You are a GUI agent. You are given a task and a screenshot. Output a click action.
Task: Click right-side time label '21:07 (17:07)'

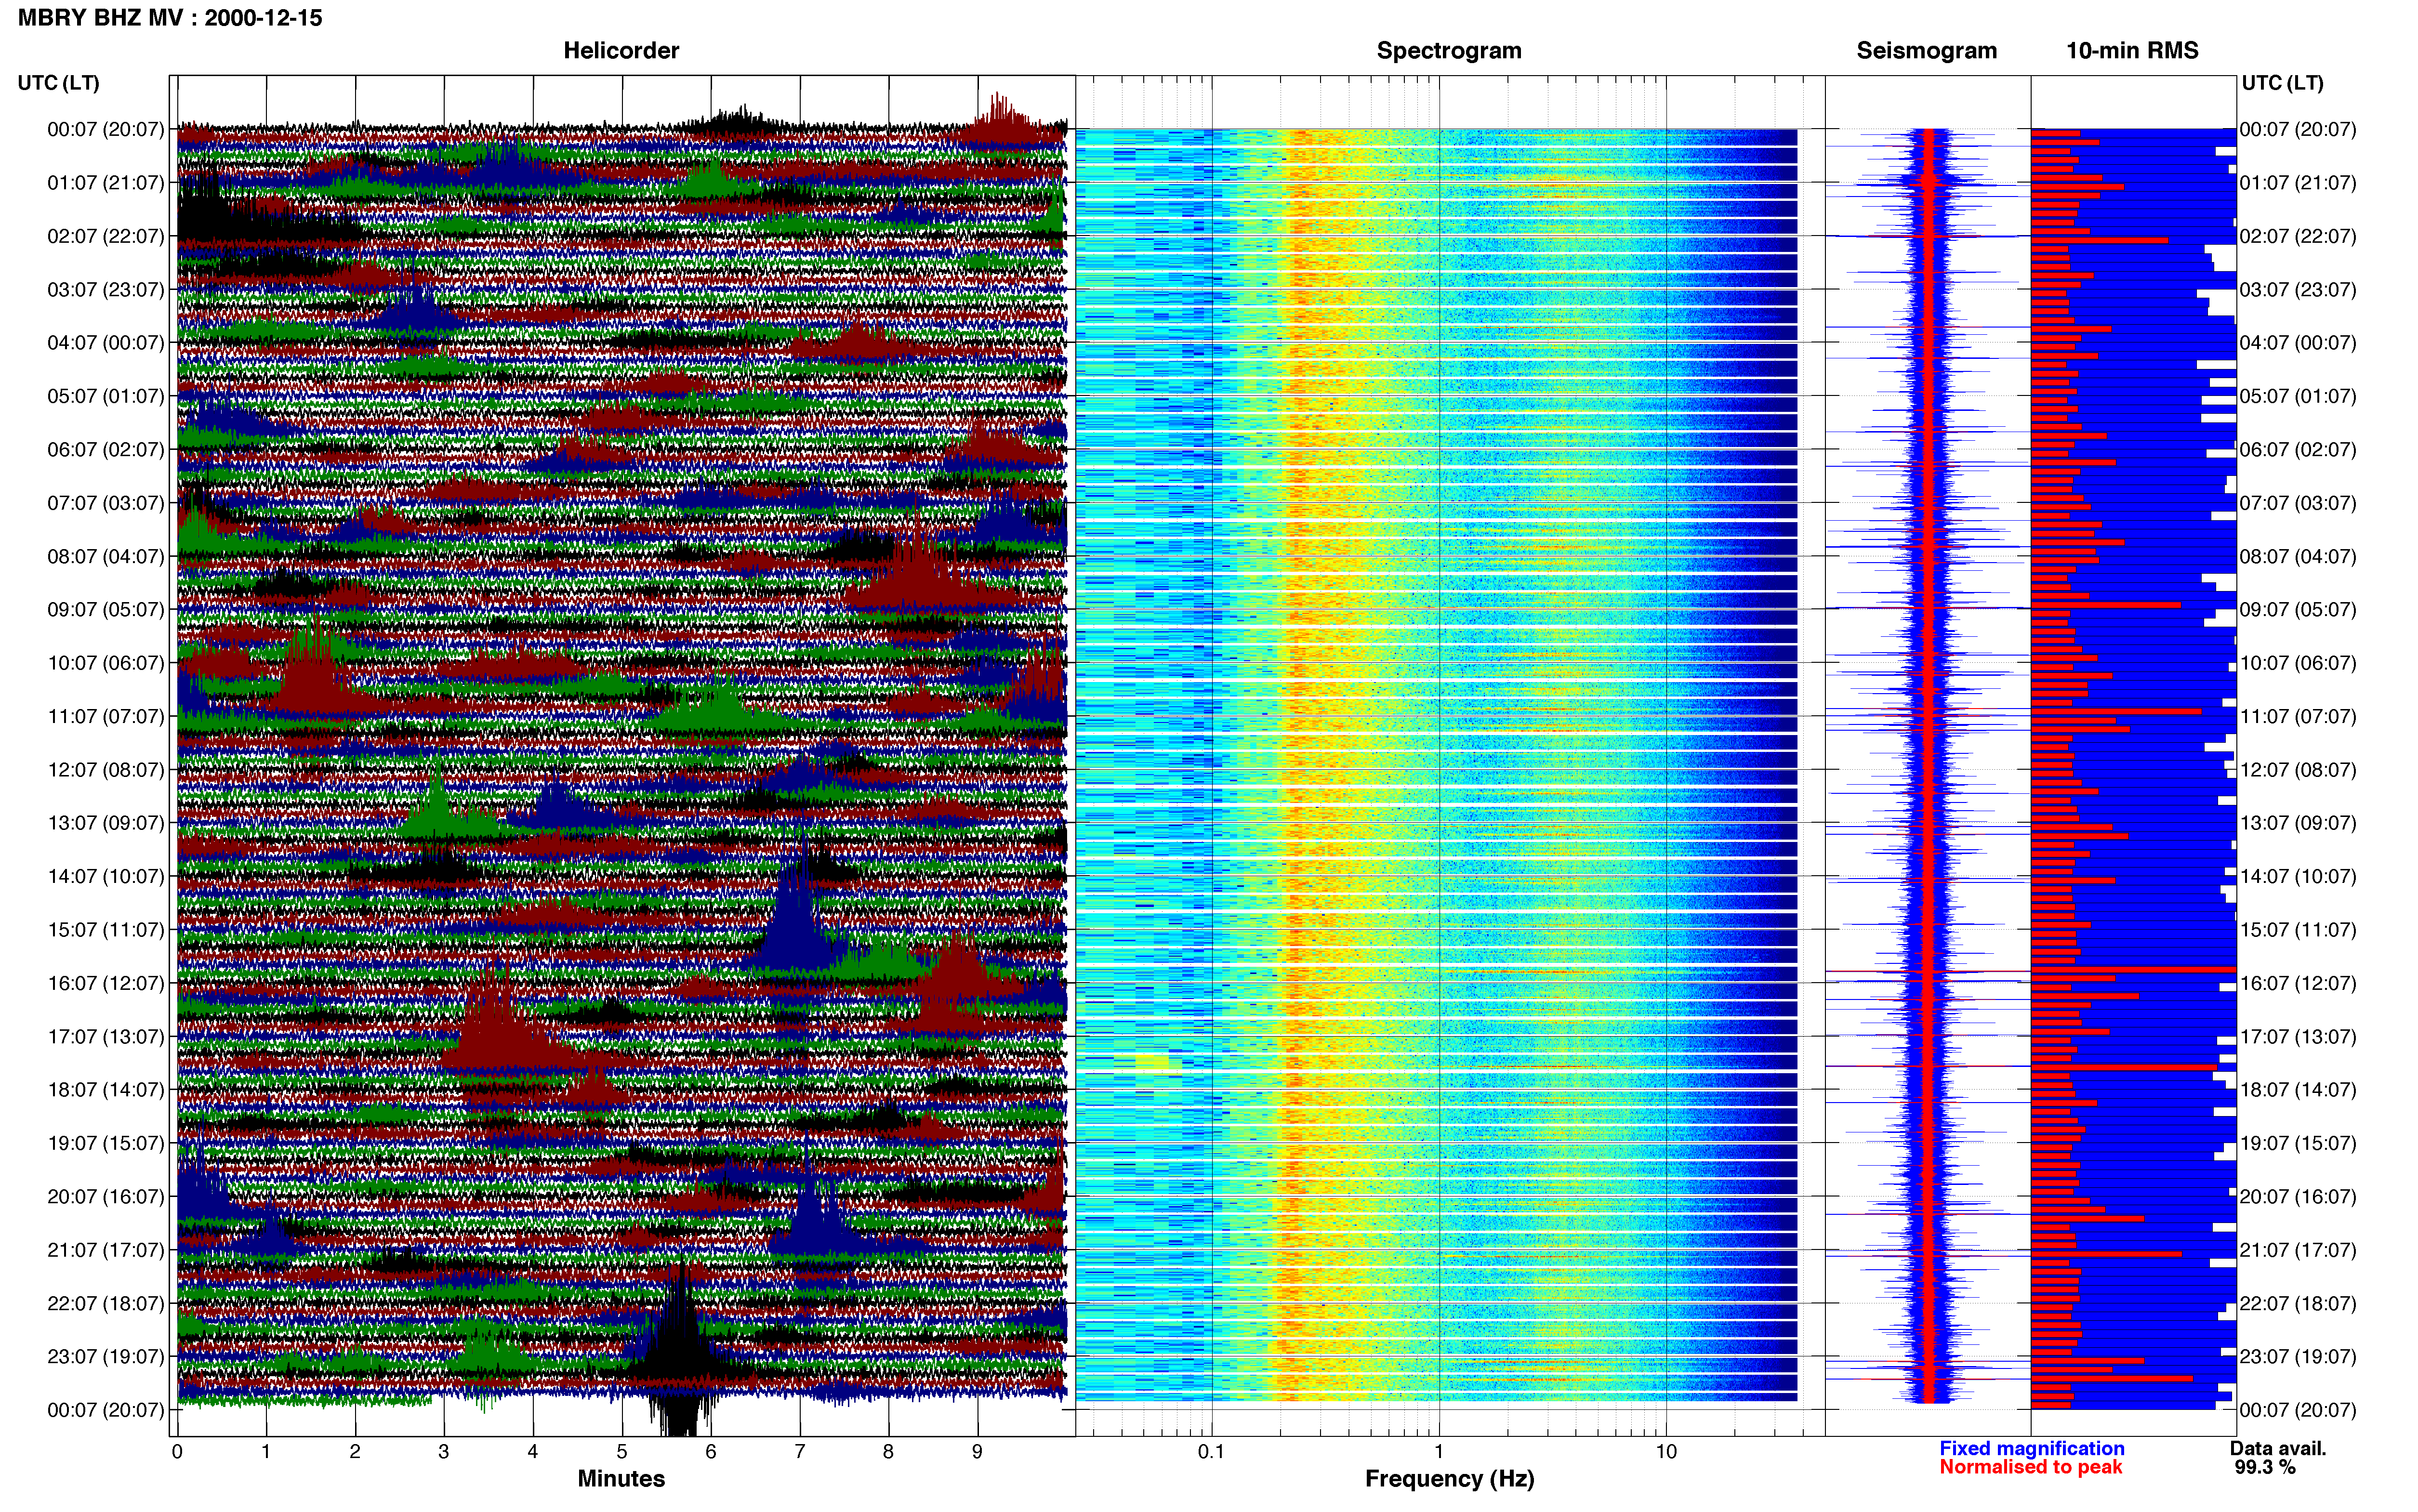(2298, 1249)
